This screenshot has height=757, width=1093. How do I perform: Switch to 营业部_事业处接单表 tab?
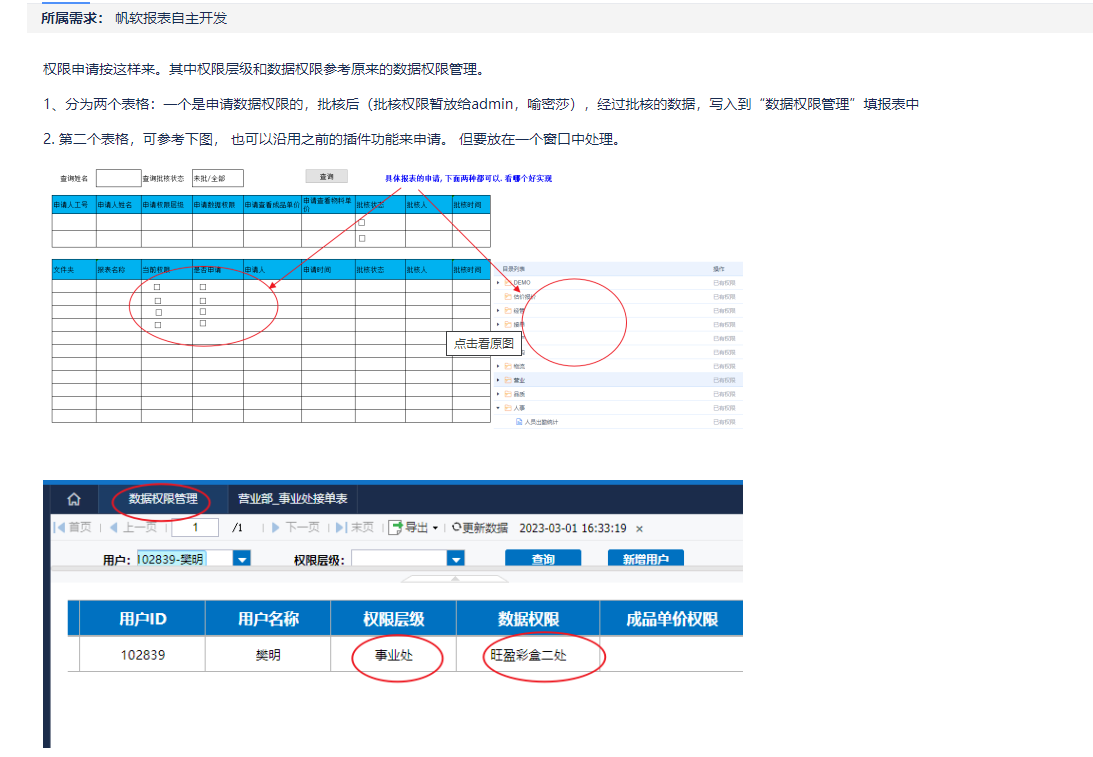coord(293,499)
